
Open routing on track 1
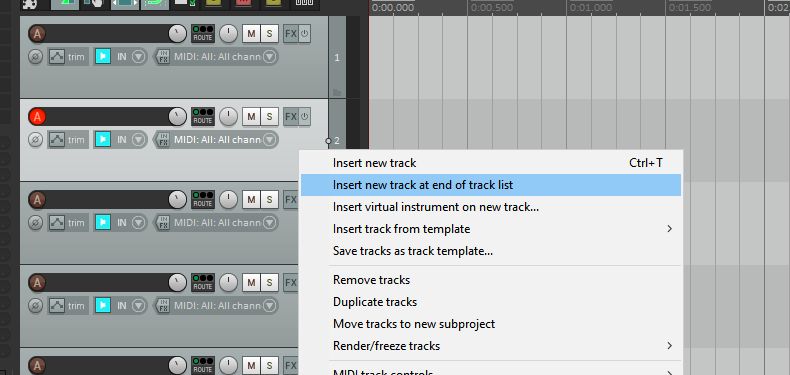click(203, 34)
